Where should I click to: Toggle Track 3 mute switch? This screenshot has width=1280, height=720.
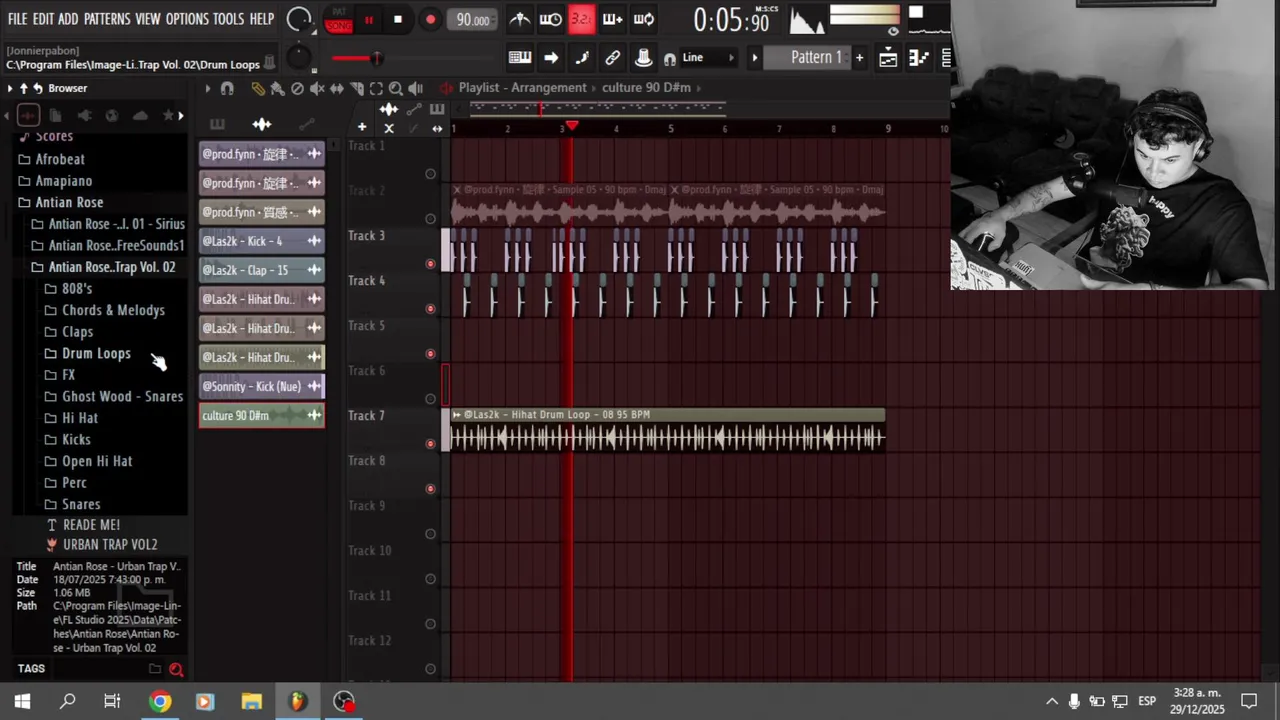coord(431,264)
